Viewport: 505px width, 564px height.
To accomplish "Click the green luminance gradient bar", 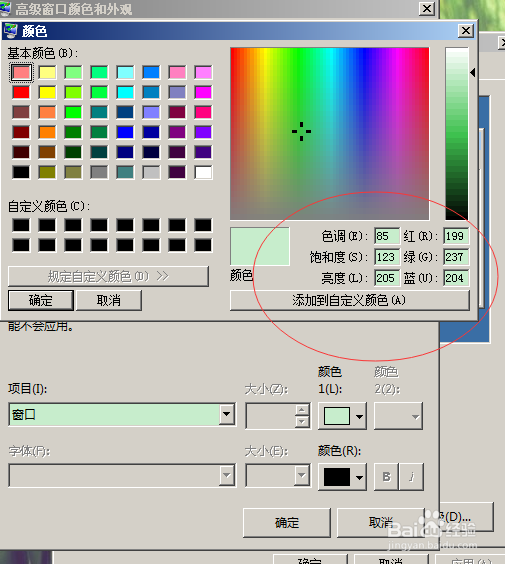I will click(457, 133).
